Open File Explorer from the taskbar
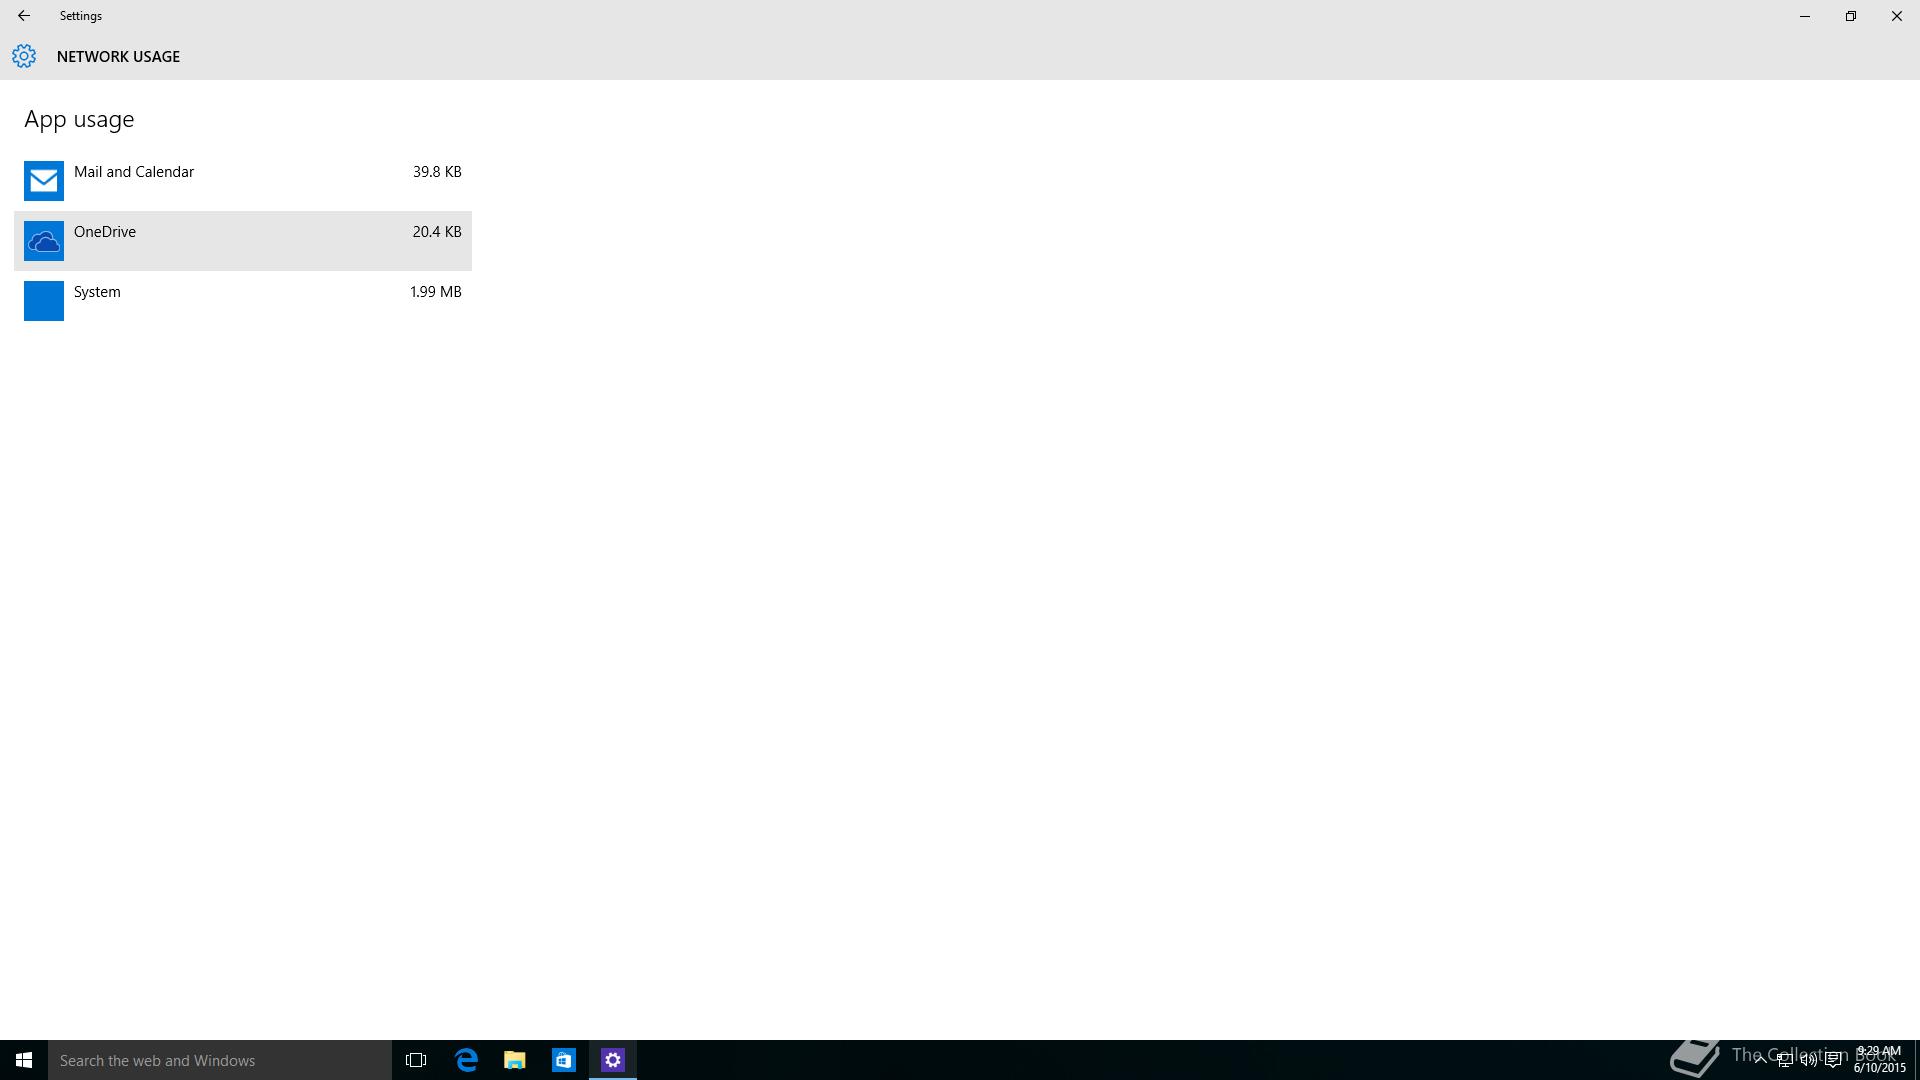Screen dimensions: 1920x1080 coord(515,1060)
